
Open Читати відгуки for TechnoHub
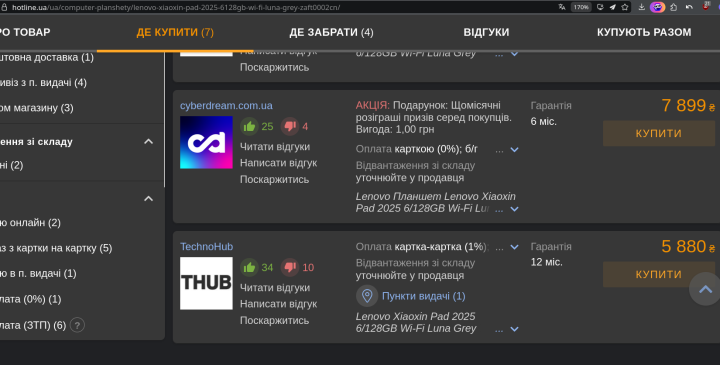tap(275, 288)
